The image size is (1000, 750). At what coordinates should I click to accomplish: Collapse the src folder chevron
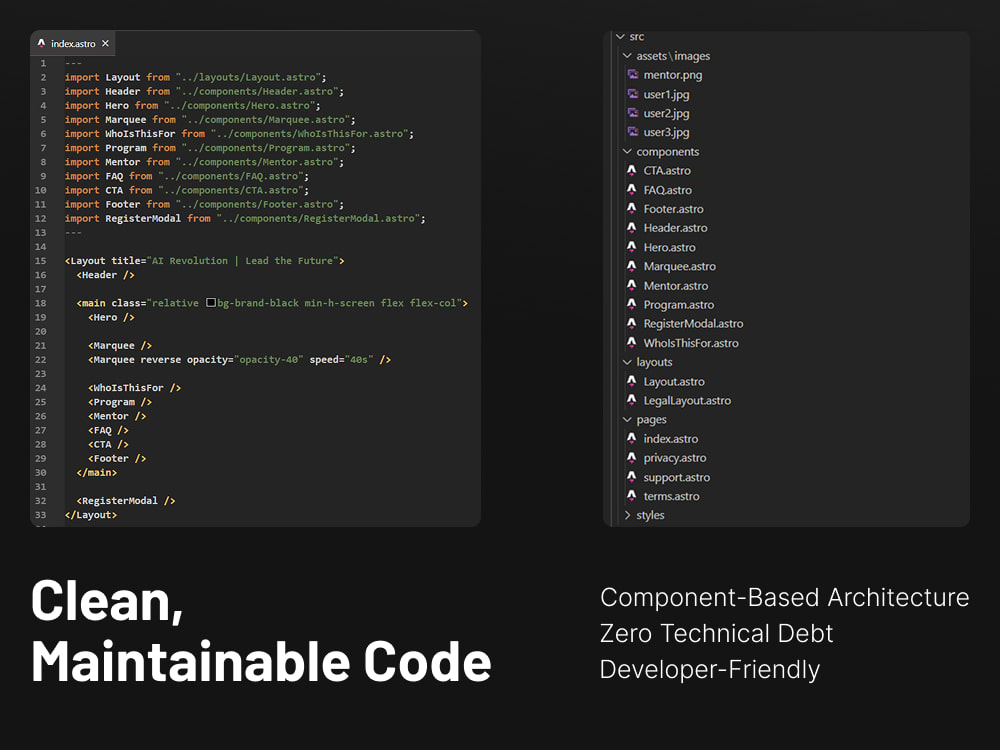click(x=620, y=37)
